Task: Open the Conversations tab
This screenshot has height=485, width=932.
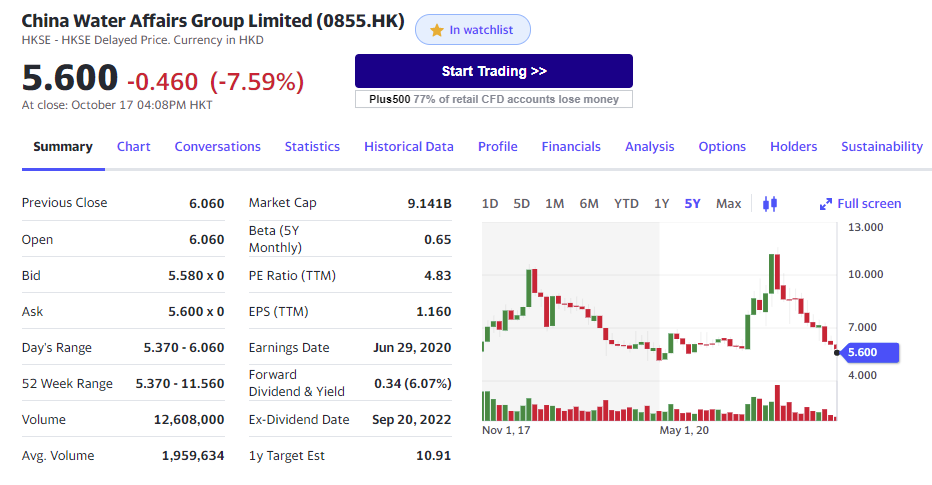Action: click(x=218, y=147)
